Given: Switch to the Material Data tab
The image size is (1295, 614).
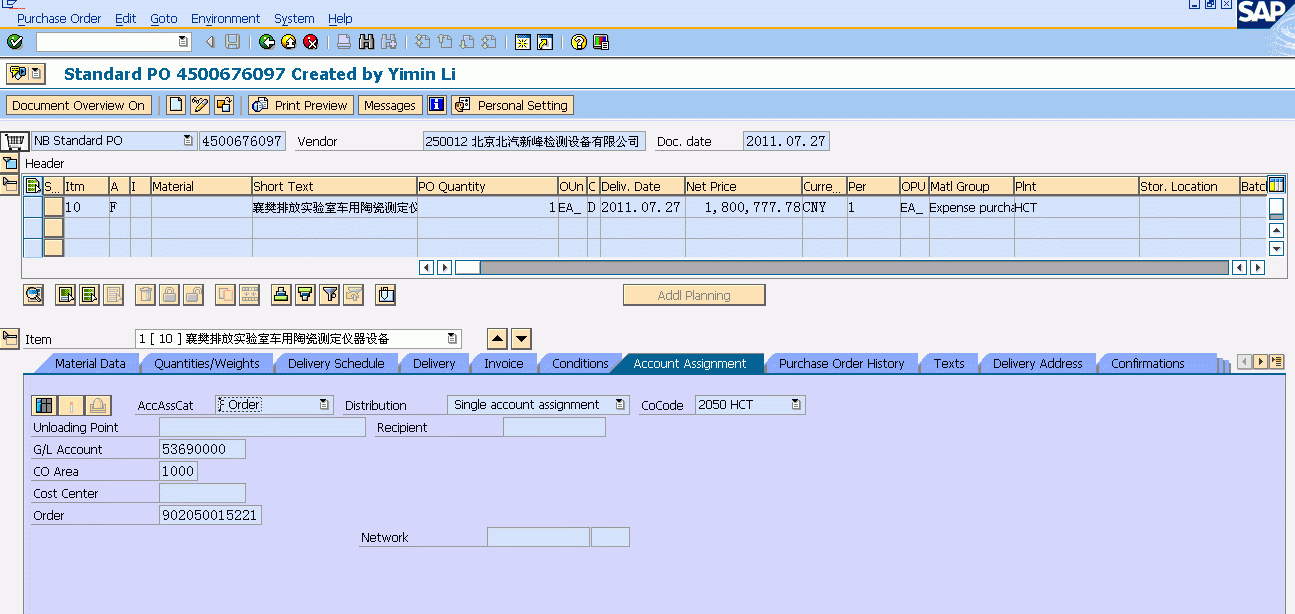Looking at the screenshot, I should [x=90, y=363].
